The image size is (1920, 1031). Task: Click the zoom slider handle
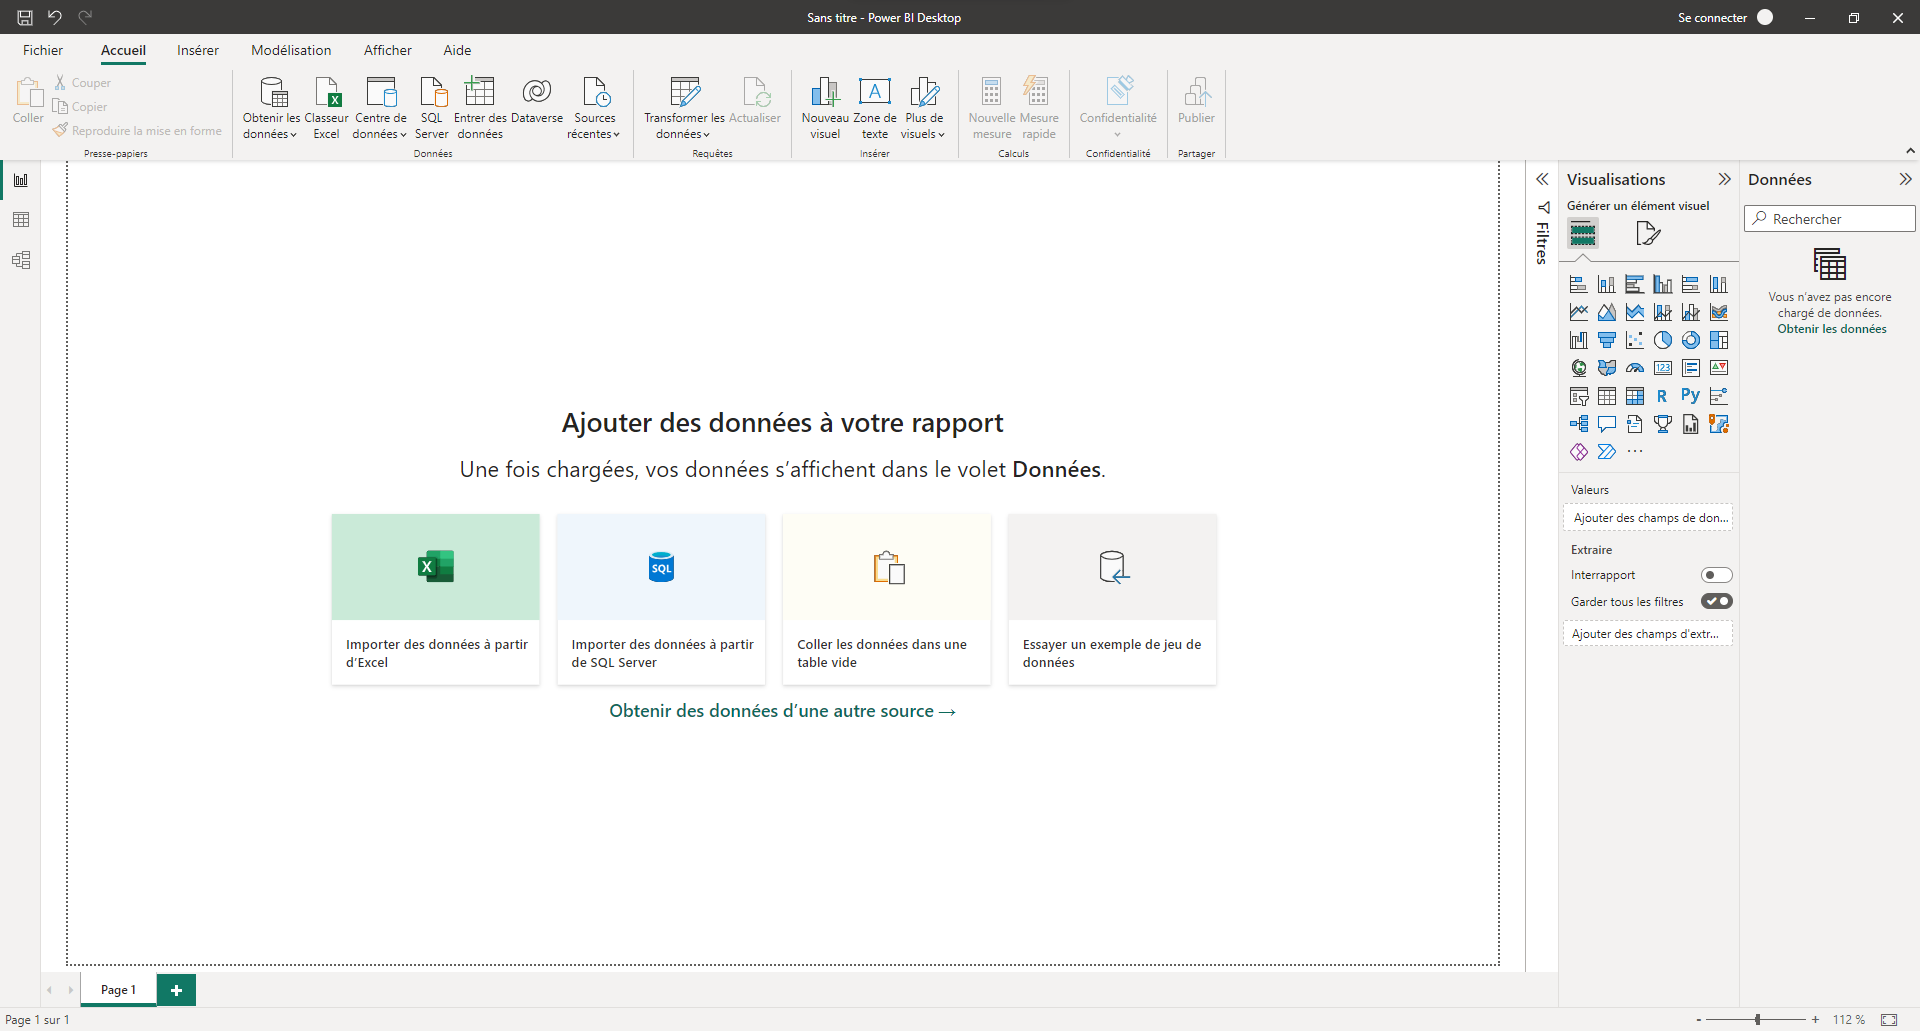point(1757,1020)
